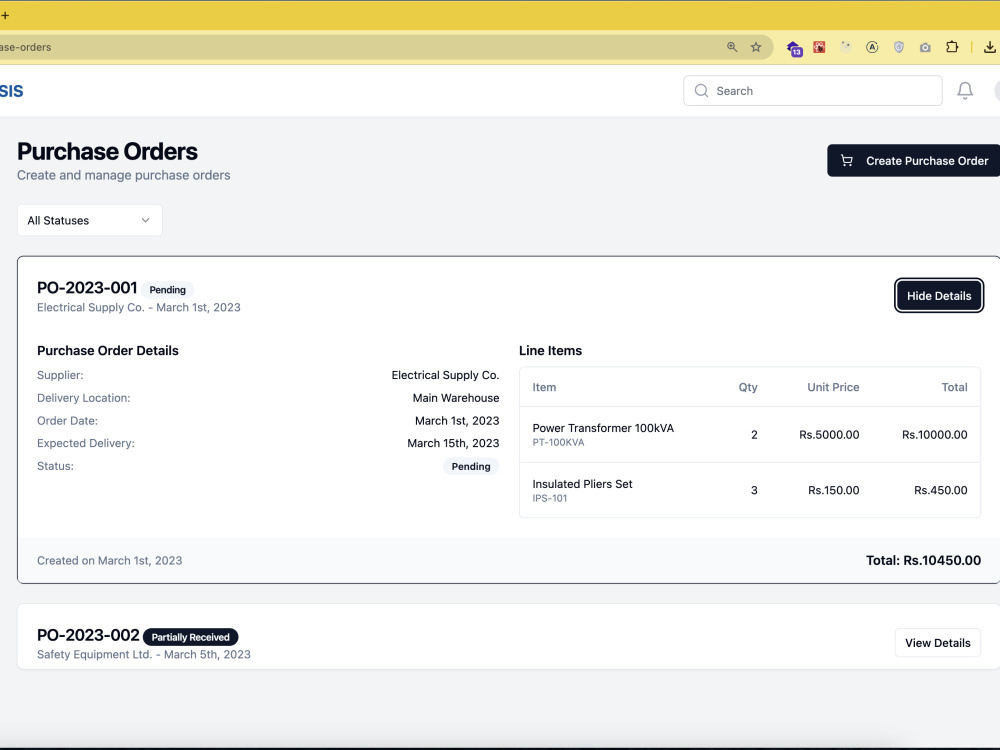Screen dimensions: 1000x750
Task: Click the shopping cart icon on Create button
Action: pos(846,161)
